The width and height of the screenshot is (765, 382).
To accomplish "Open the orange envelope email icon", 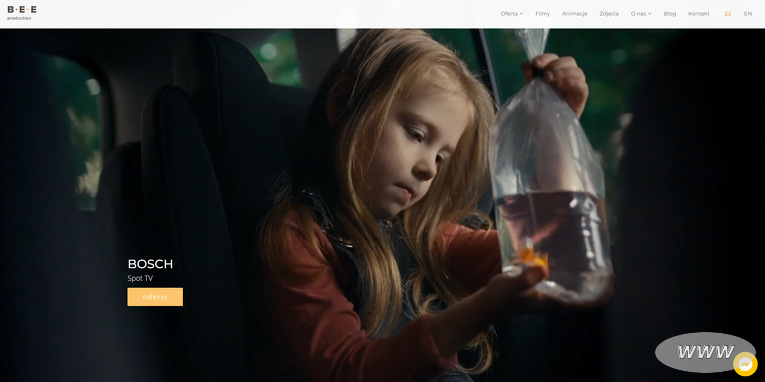I will (727, 14).
